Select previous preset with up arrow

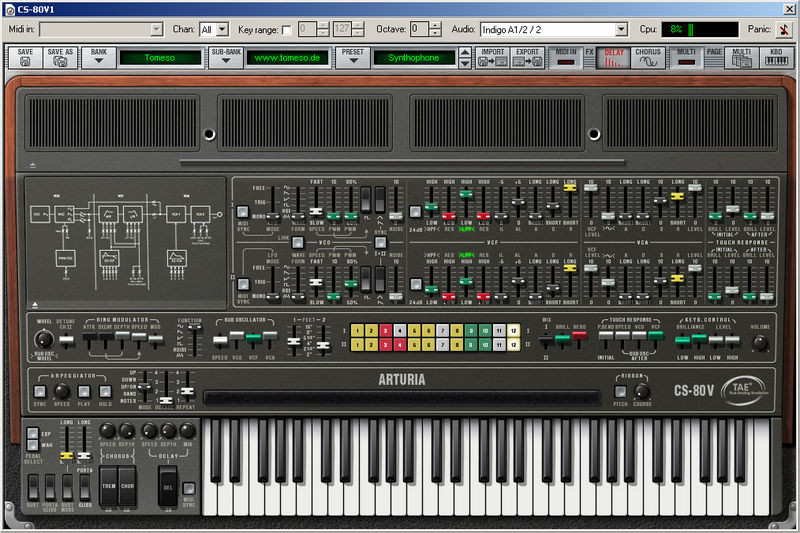465,52
